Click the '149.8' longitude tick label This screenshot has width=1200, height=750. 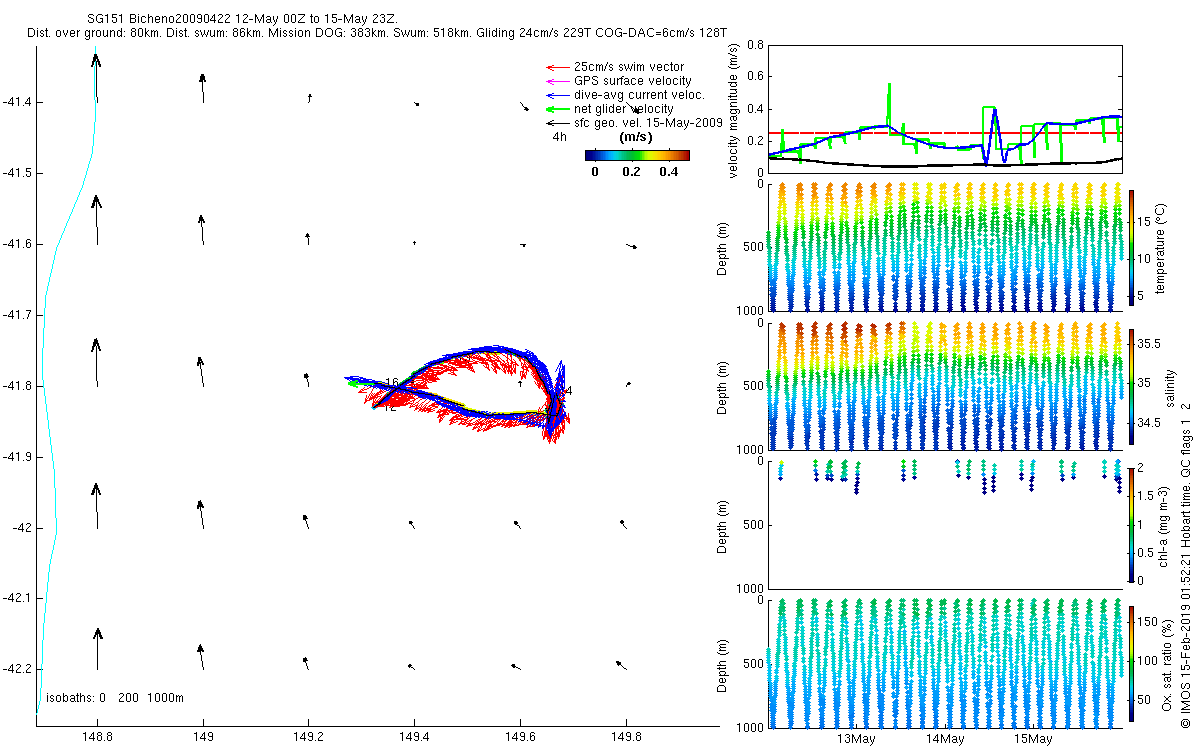click(x=626, y=736)
